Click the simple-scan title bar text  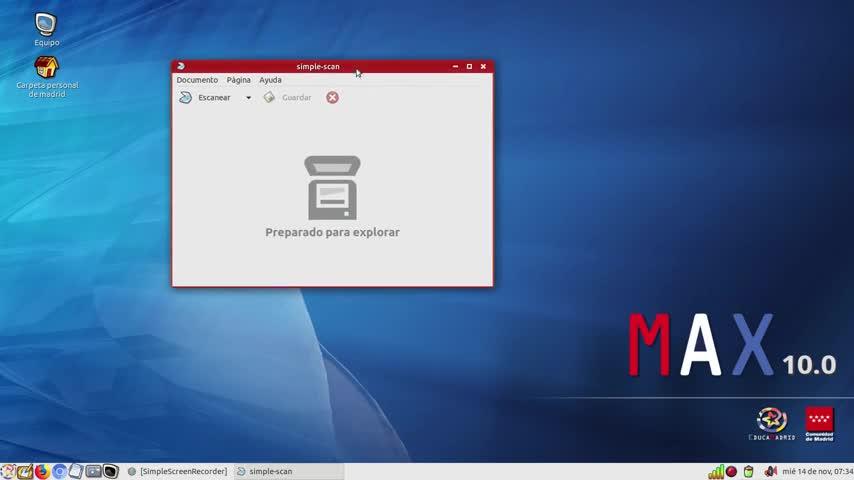coord(318,66)
